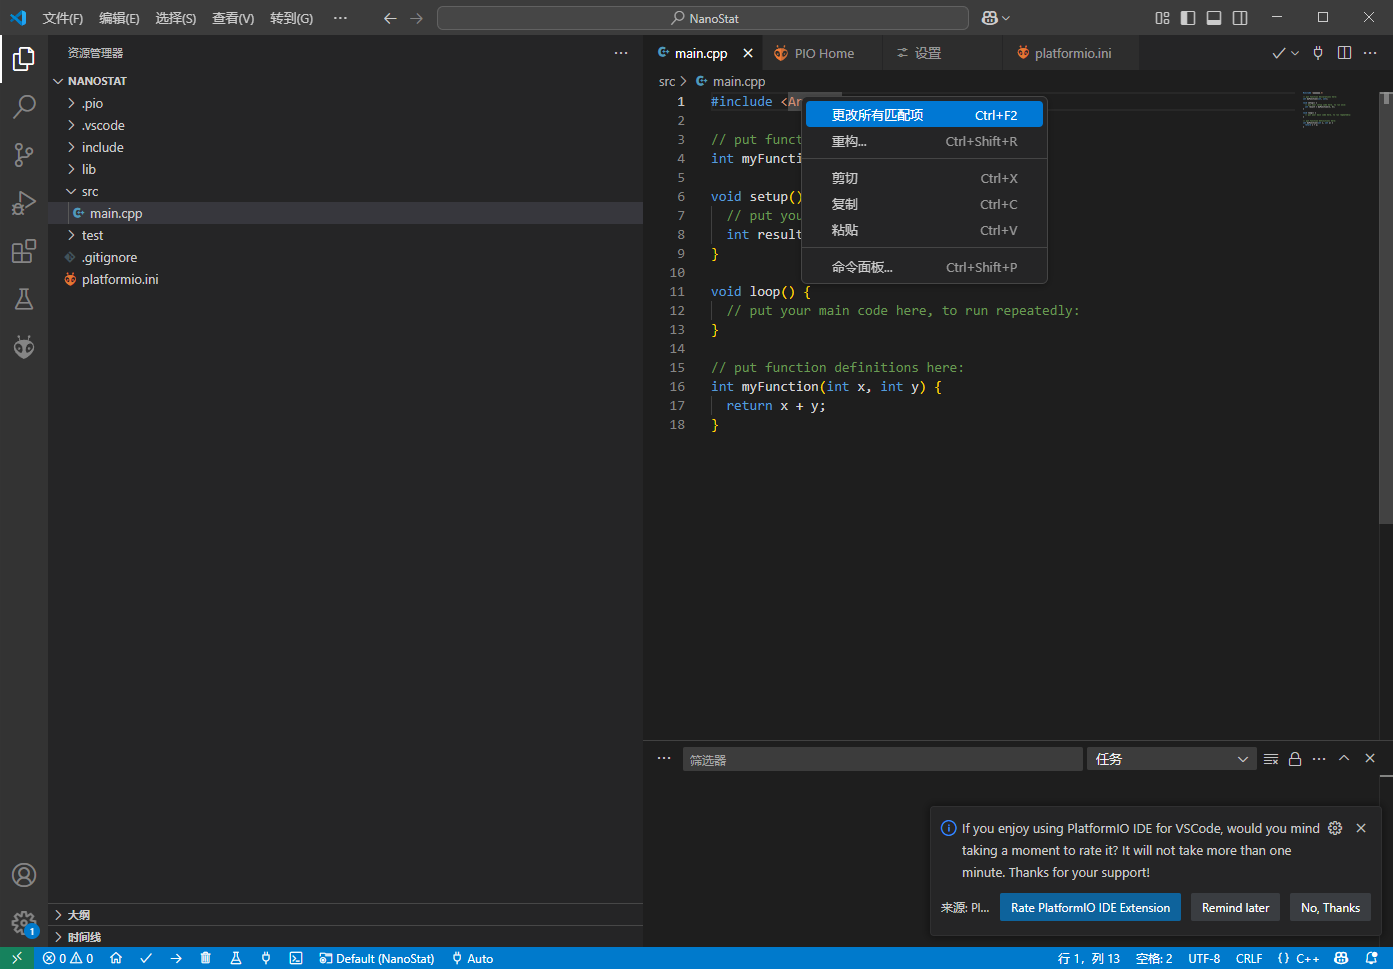Click the 筛选器 filter input field
1393x969 pixels.
[882, 759]
